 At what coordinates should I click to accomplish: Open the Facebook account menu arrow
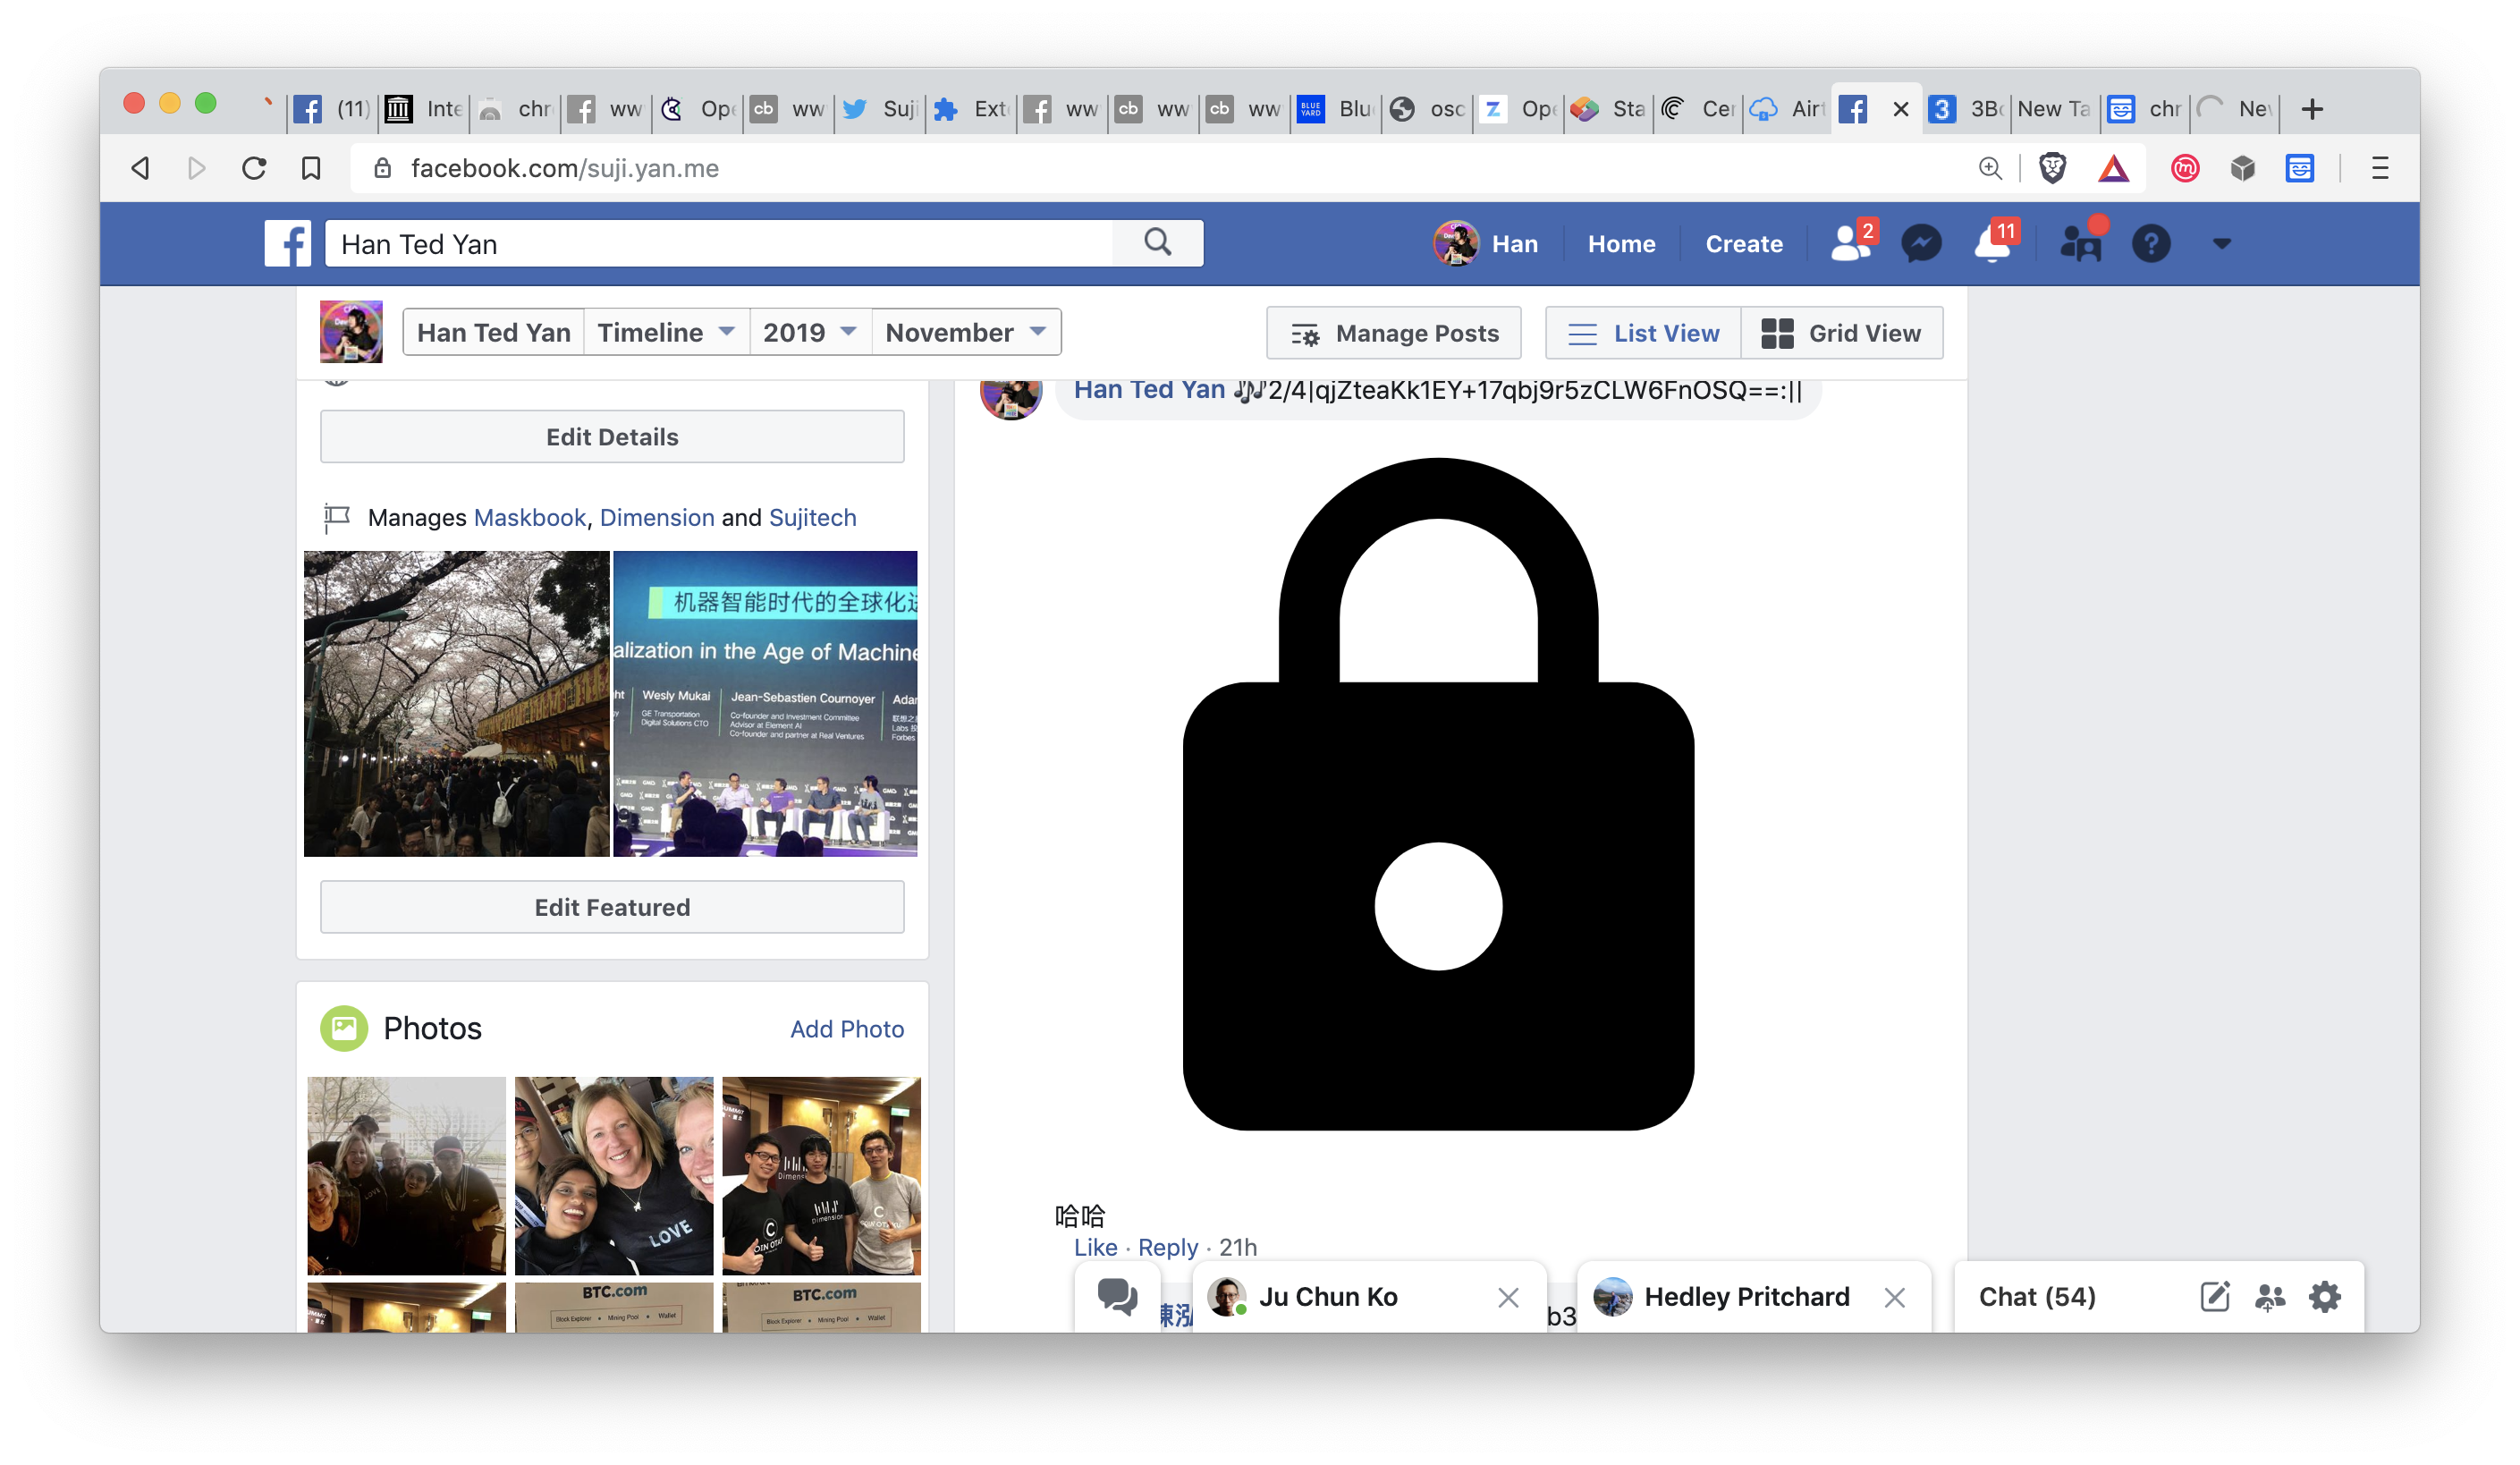[x=2221, y=244]
